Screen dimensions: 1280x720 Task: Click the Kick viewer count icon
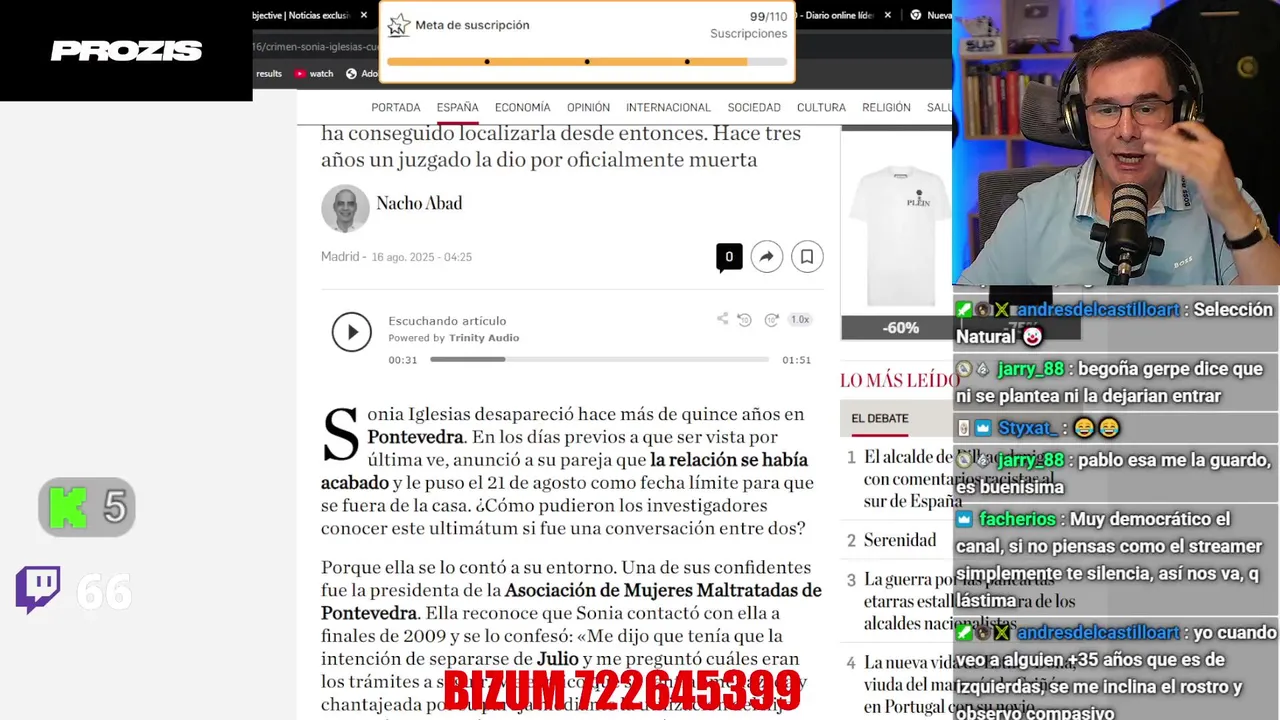pyautogui.click(x=68, y=507)
